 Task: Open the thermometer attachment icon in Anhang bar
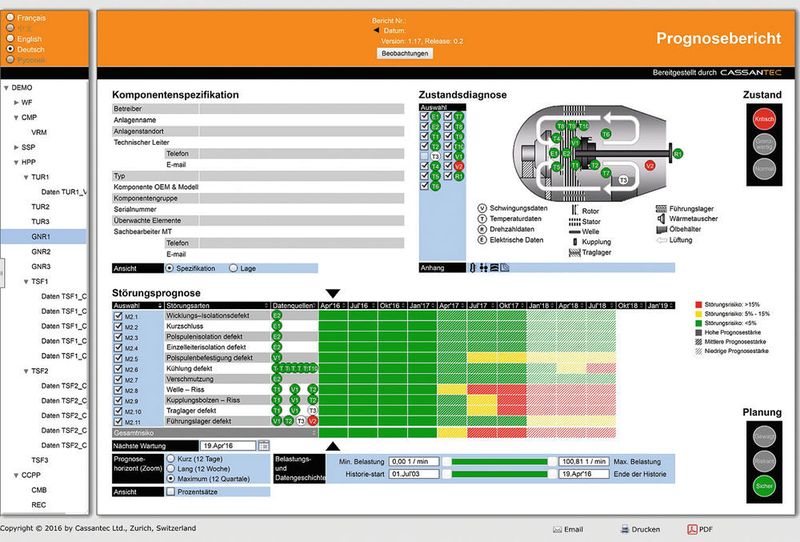(472, 268)
